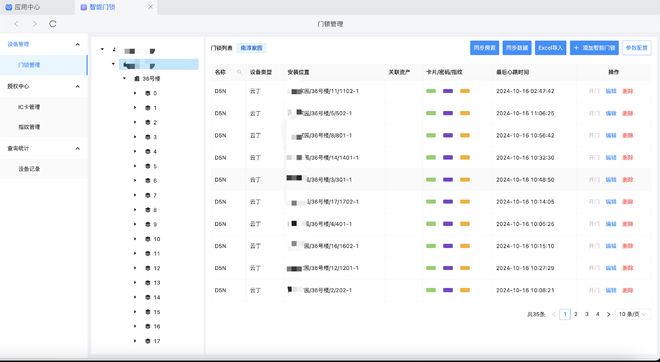Expand floor 5 tree node arrow

(x=135, y=166)
